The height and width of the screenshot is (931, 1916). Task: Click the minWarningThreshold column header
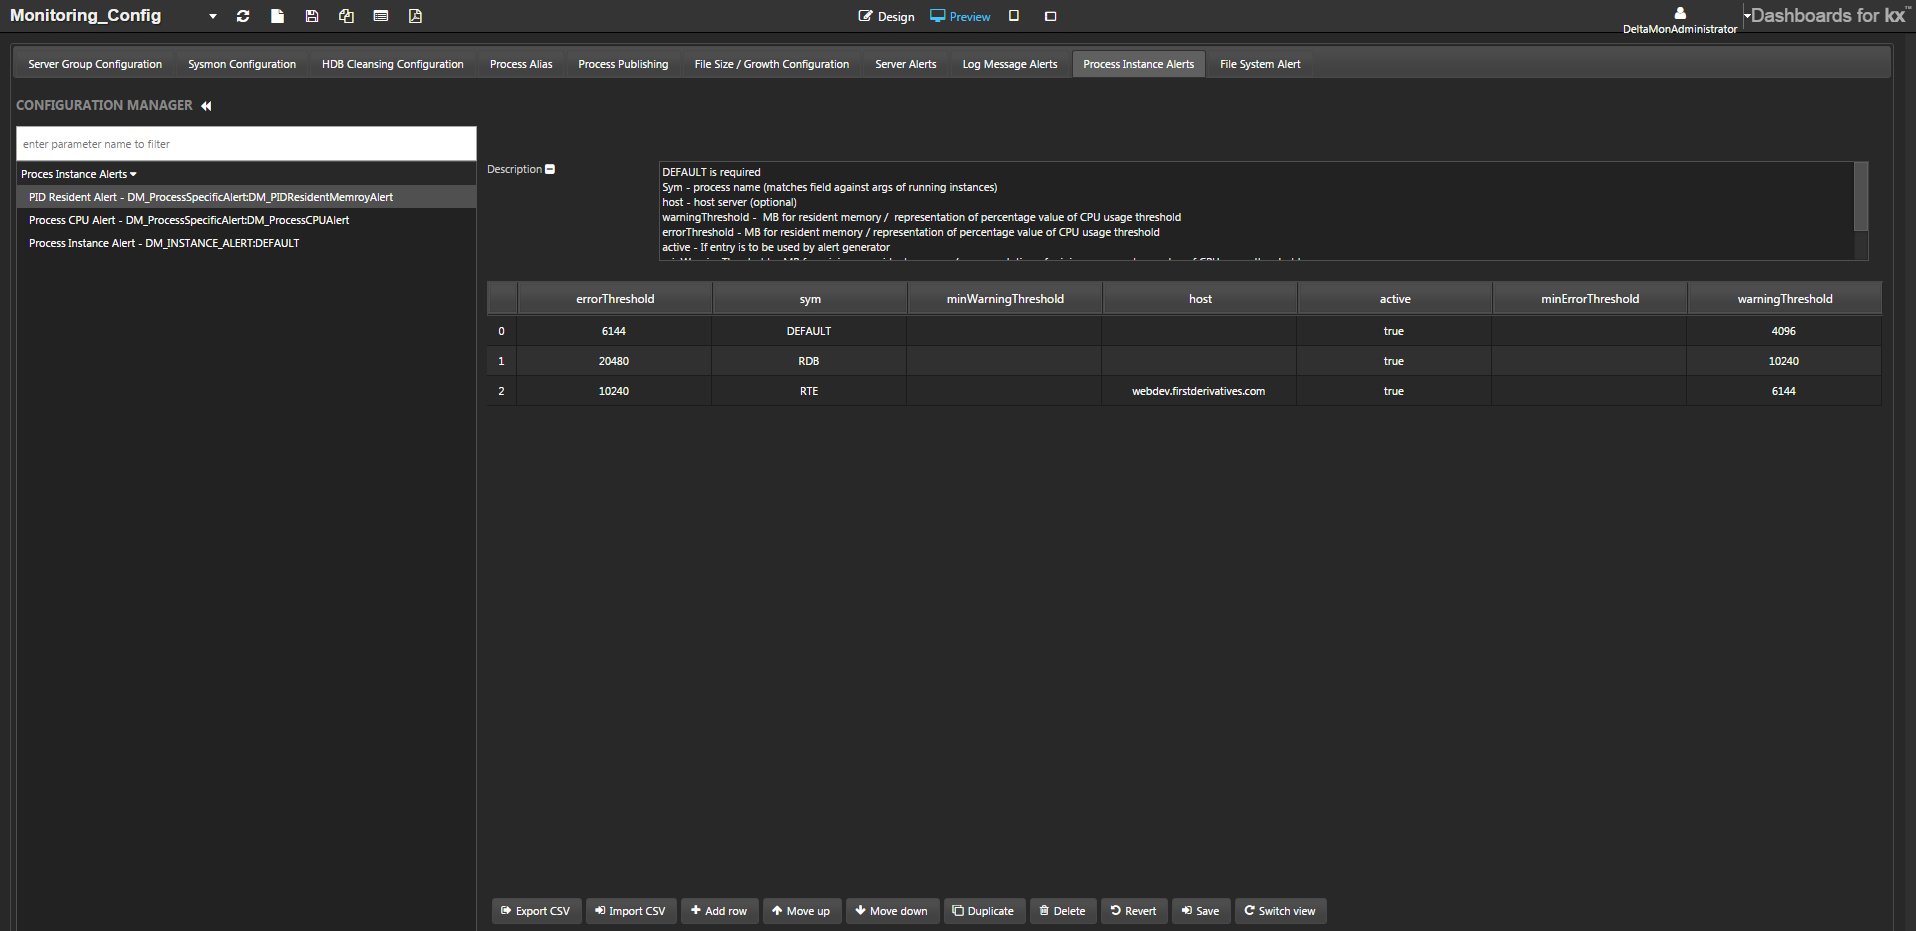pos(1005,299)
